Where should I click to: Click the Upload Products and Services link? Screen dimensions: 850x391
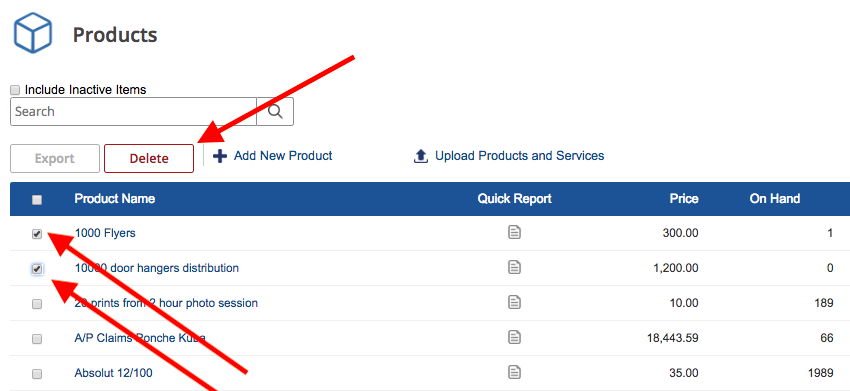click(x=519, y=156)
